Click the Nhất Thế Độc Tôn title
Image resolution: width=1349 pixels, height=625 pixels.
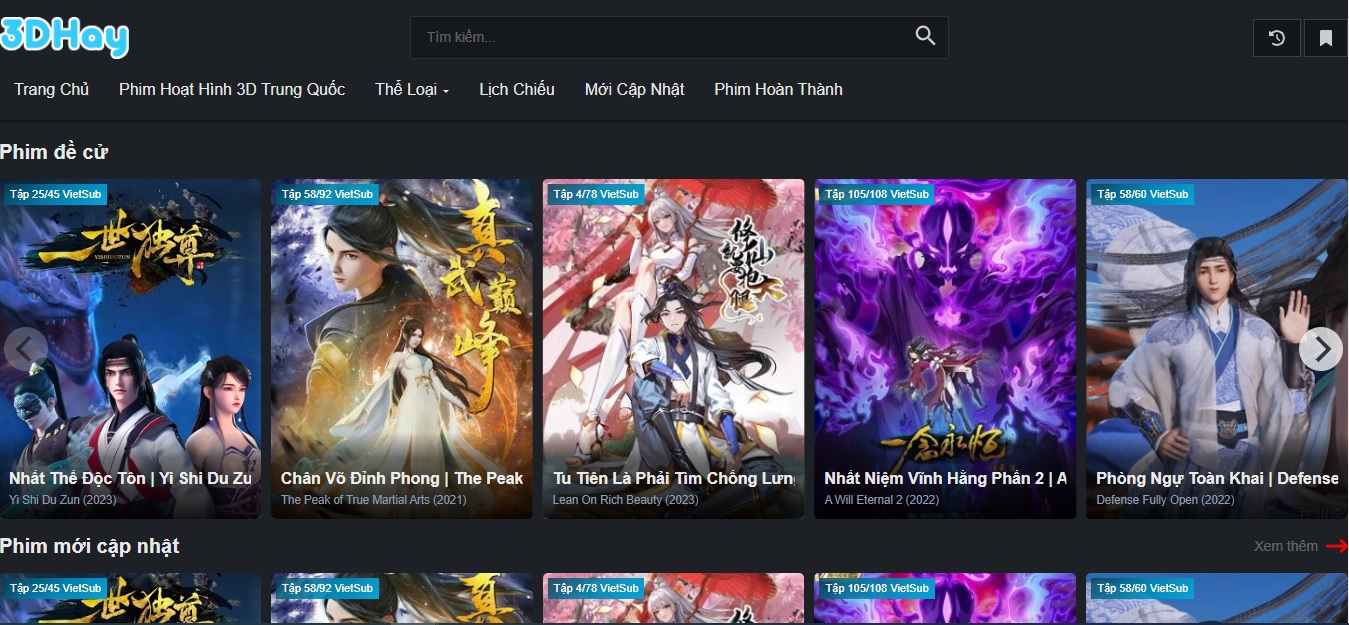(x=130, y=478)
